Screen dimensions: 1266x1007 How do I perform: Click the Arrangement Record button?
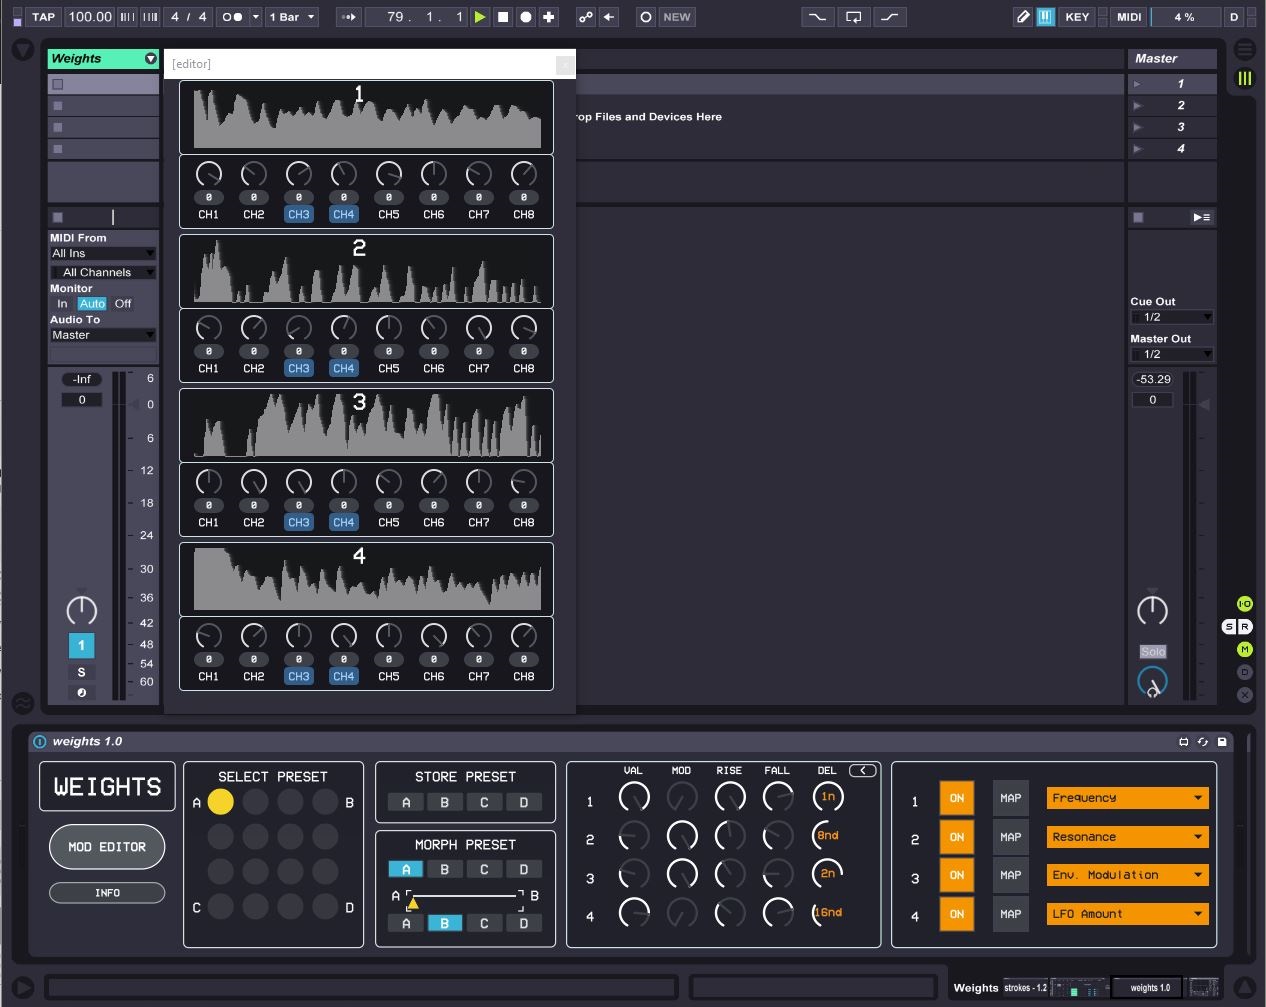(526, 17)
